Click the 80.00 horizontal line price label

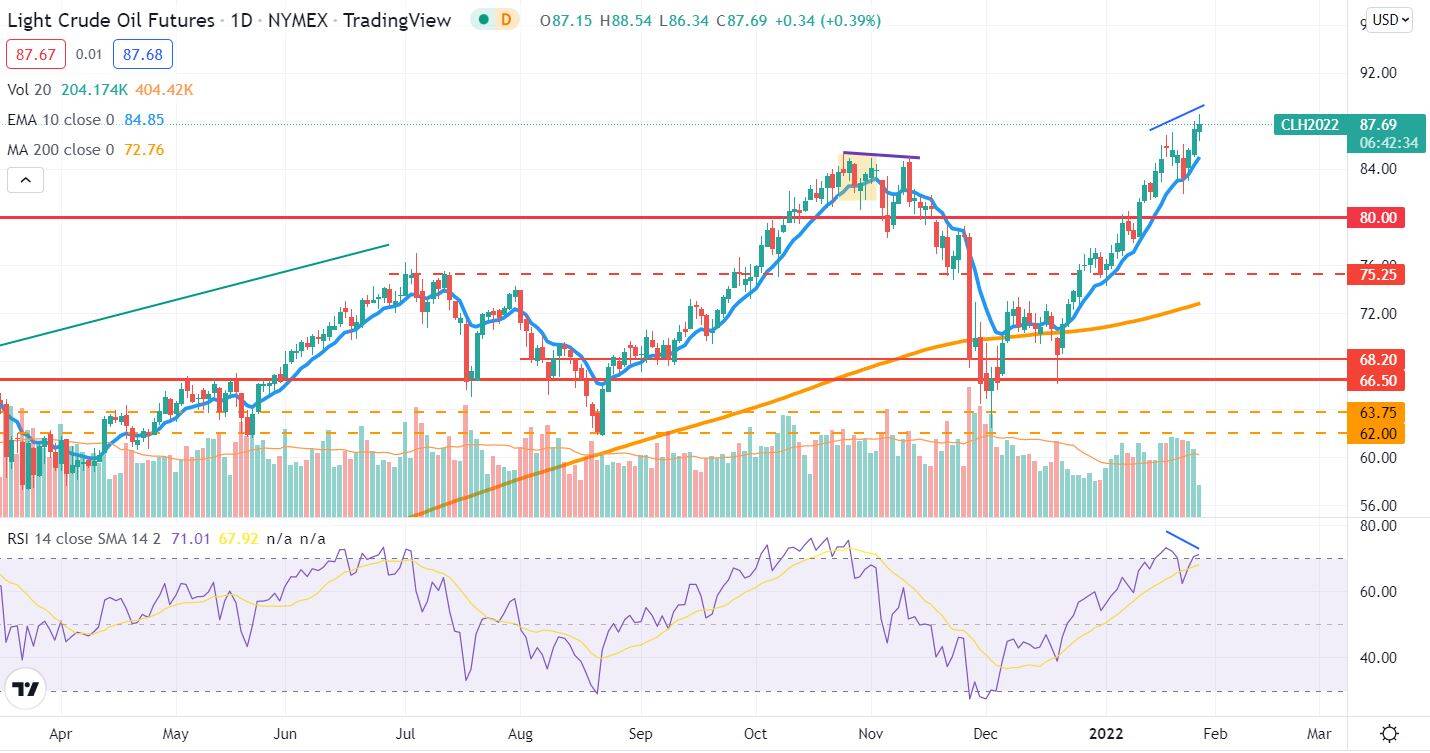(1376, 217)
